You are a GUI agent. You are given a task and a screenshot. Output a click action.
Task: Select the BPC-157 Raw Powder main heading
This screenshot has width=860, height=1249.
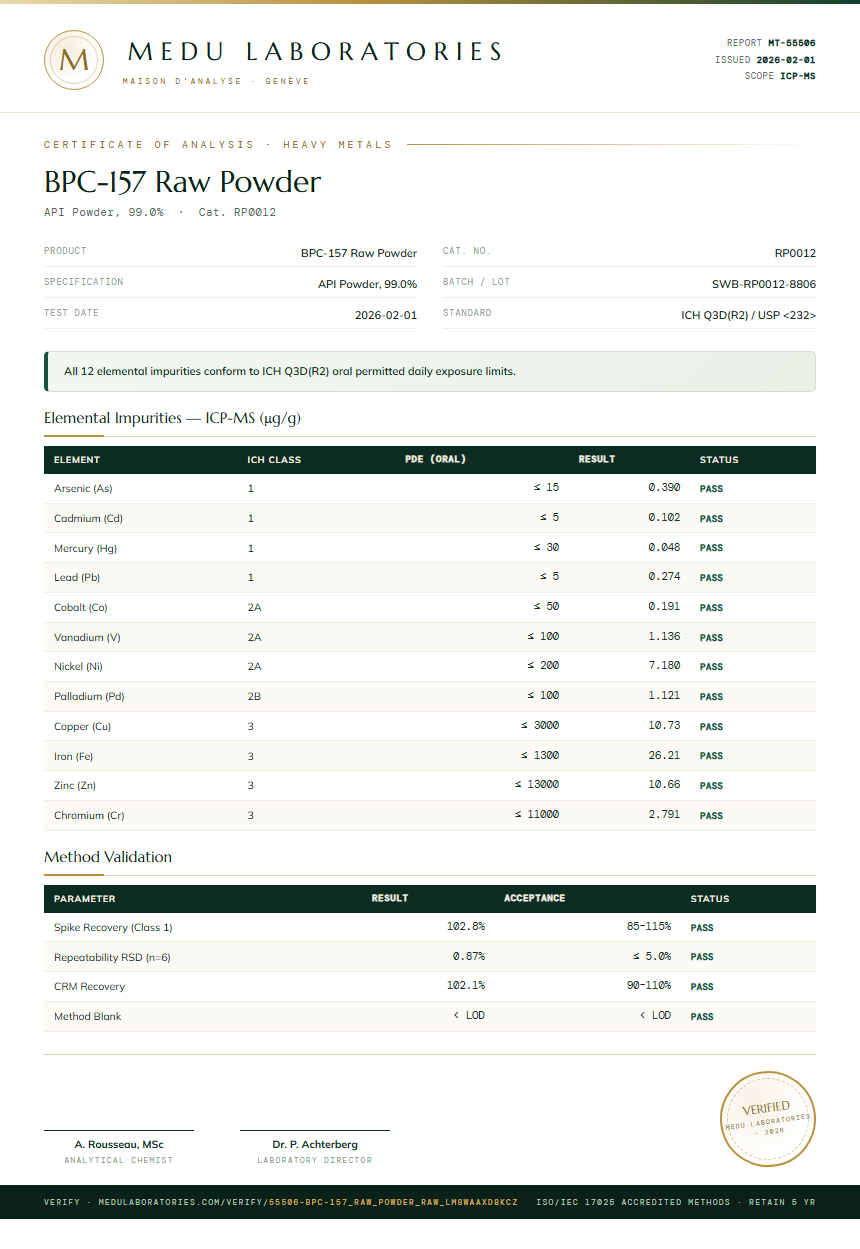[x=182, y=182]
